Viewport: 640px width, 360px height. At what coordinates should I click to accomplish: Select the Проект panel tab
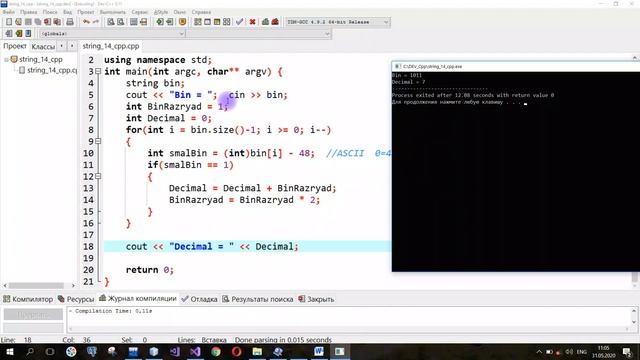point(15,46)
